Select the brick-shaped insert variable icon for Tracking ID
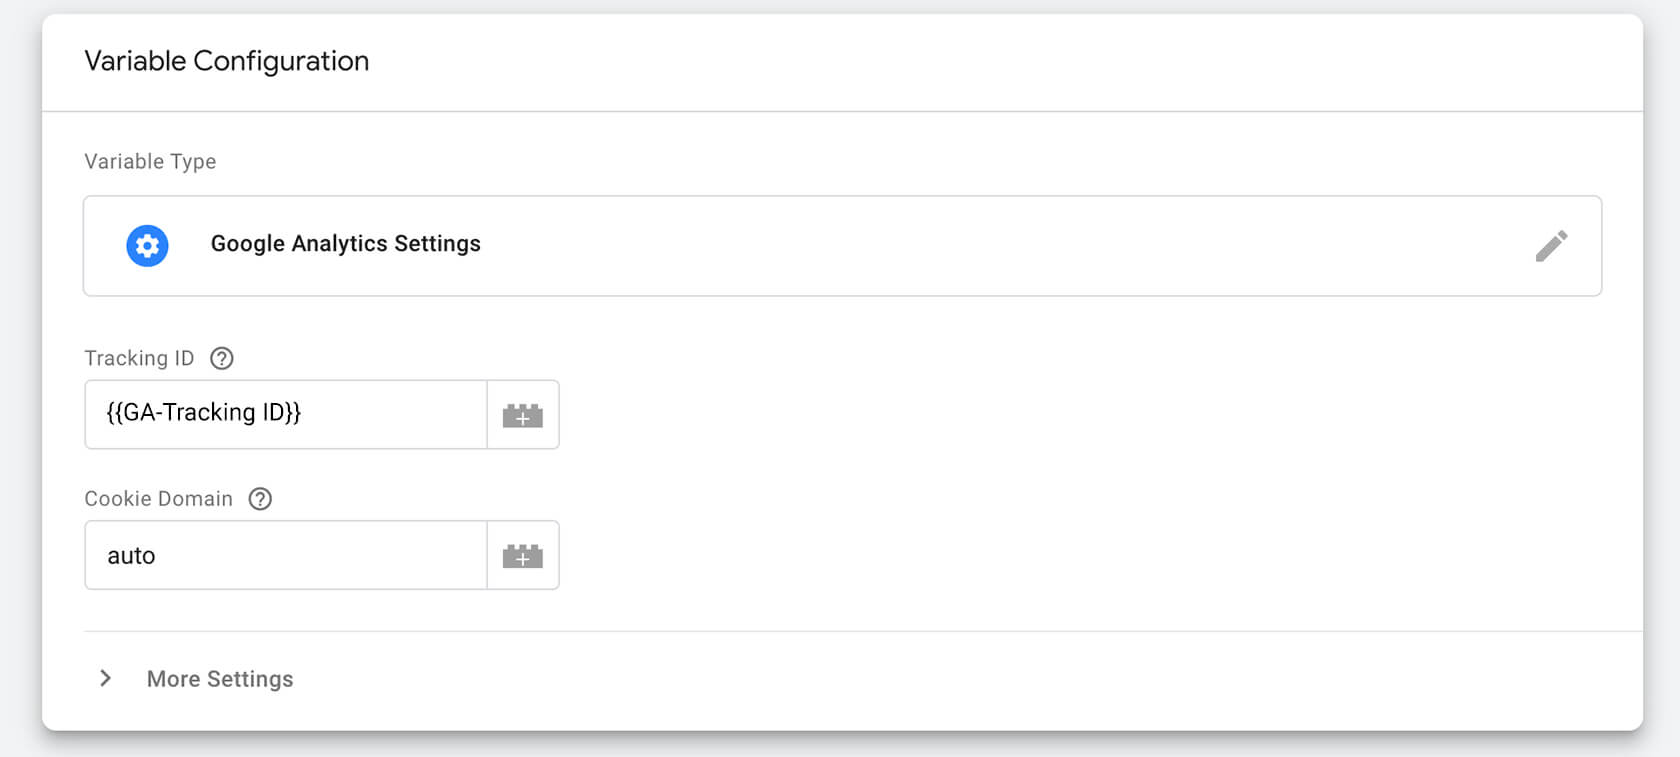Screen dimensions: 1680x757 pos(523,414)
